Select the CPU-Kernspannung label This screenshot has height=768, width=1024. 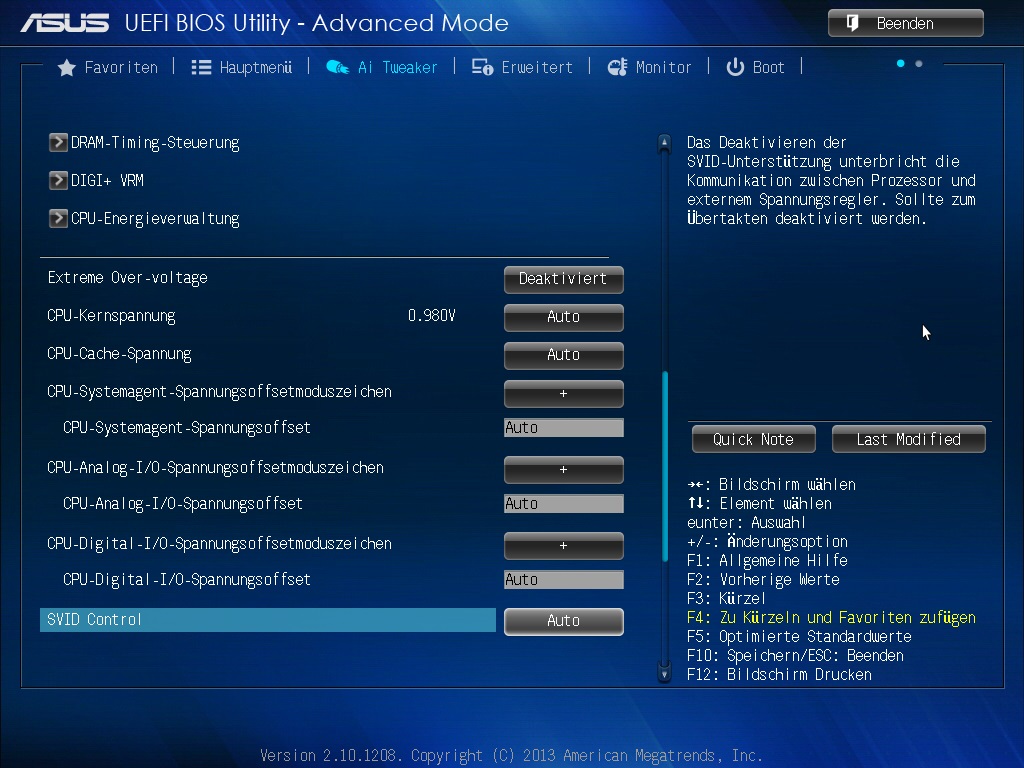click(111, 316)
